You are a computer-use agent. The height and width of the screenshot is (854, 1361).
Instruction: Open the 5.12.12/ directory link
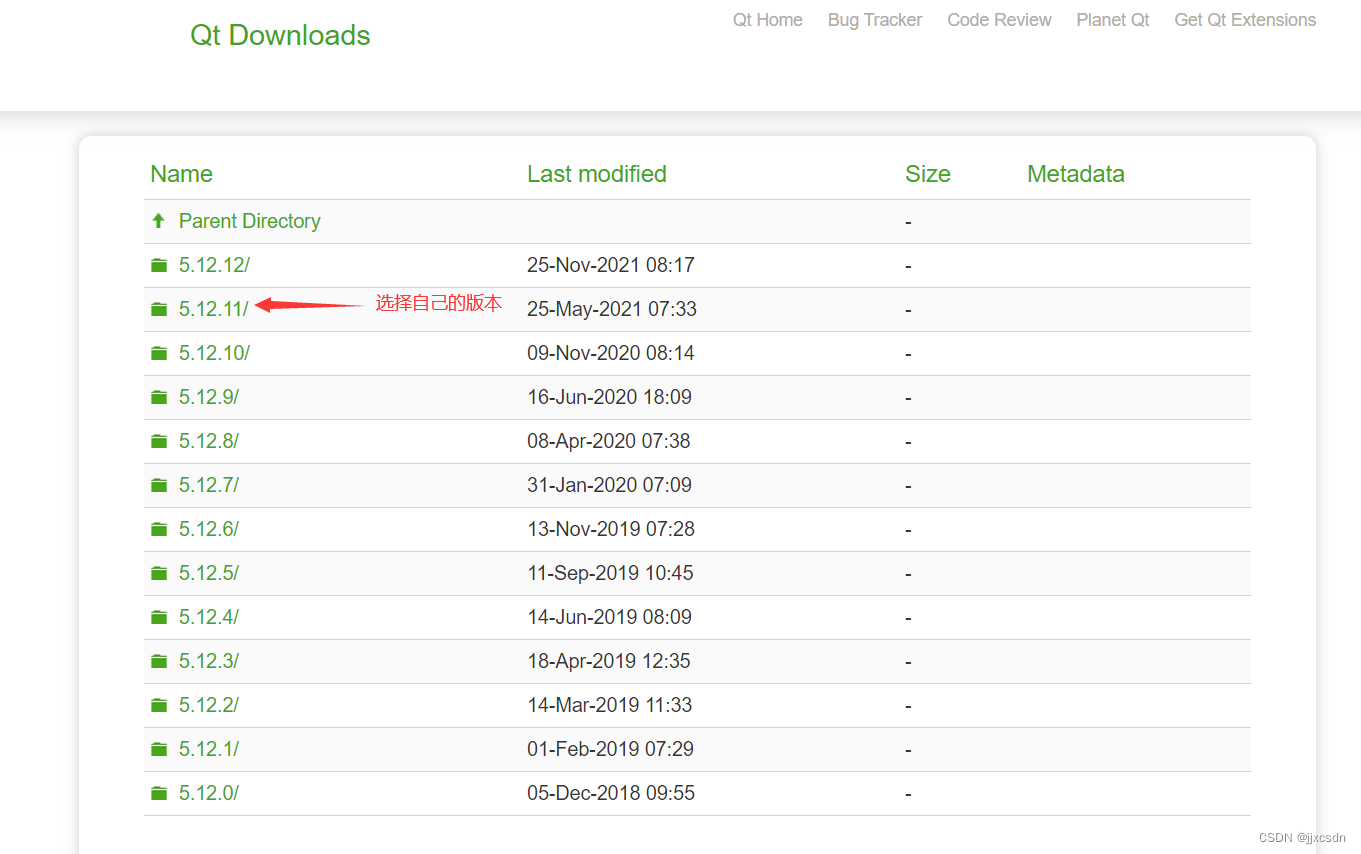click(x=214, y=265)
